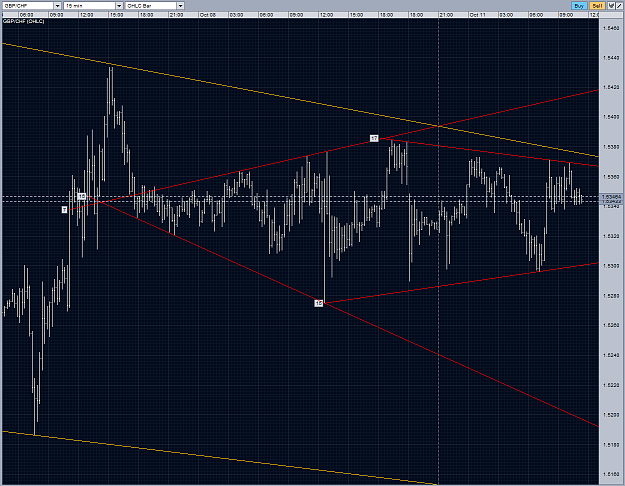Click the blue Buy button
The image size is (625, 486).
tap(579, 6)
